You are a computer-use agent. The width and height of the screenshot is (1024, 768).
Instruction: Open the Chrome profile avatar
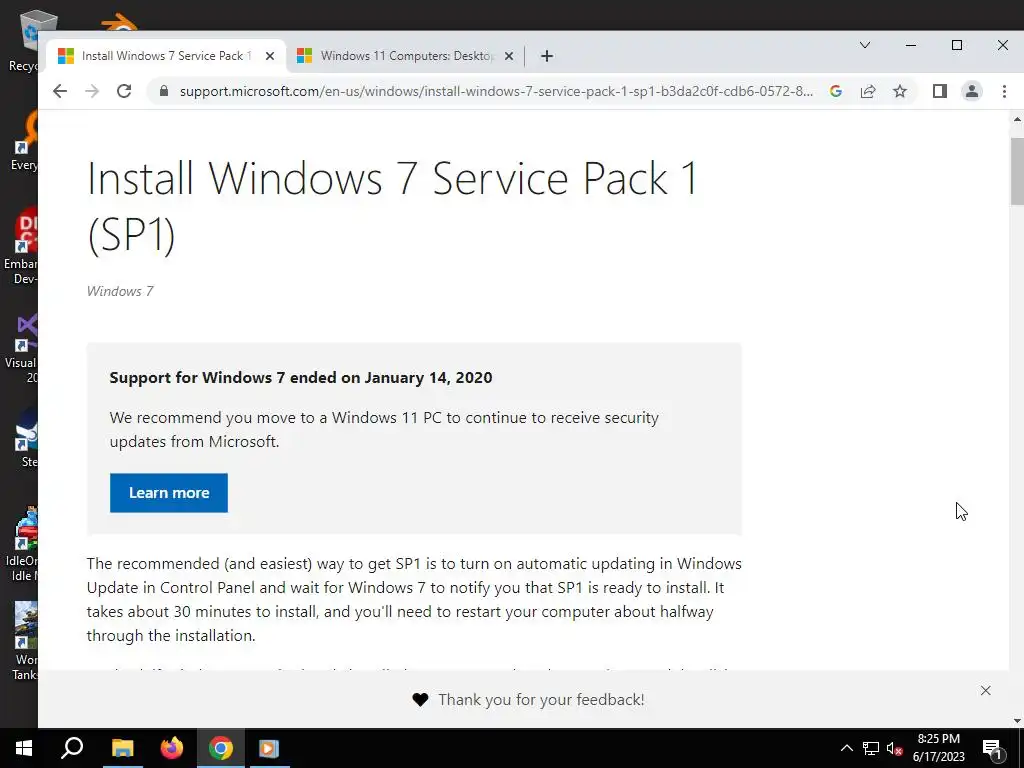click(x=971, y=91)
